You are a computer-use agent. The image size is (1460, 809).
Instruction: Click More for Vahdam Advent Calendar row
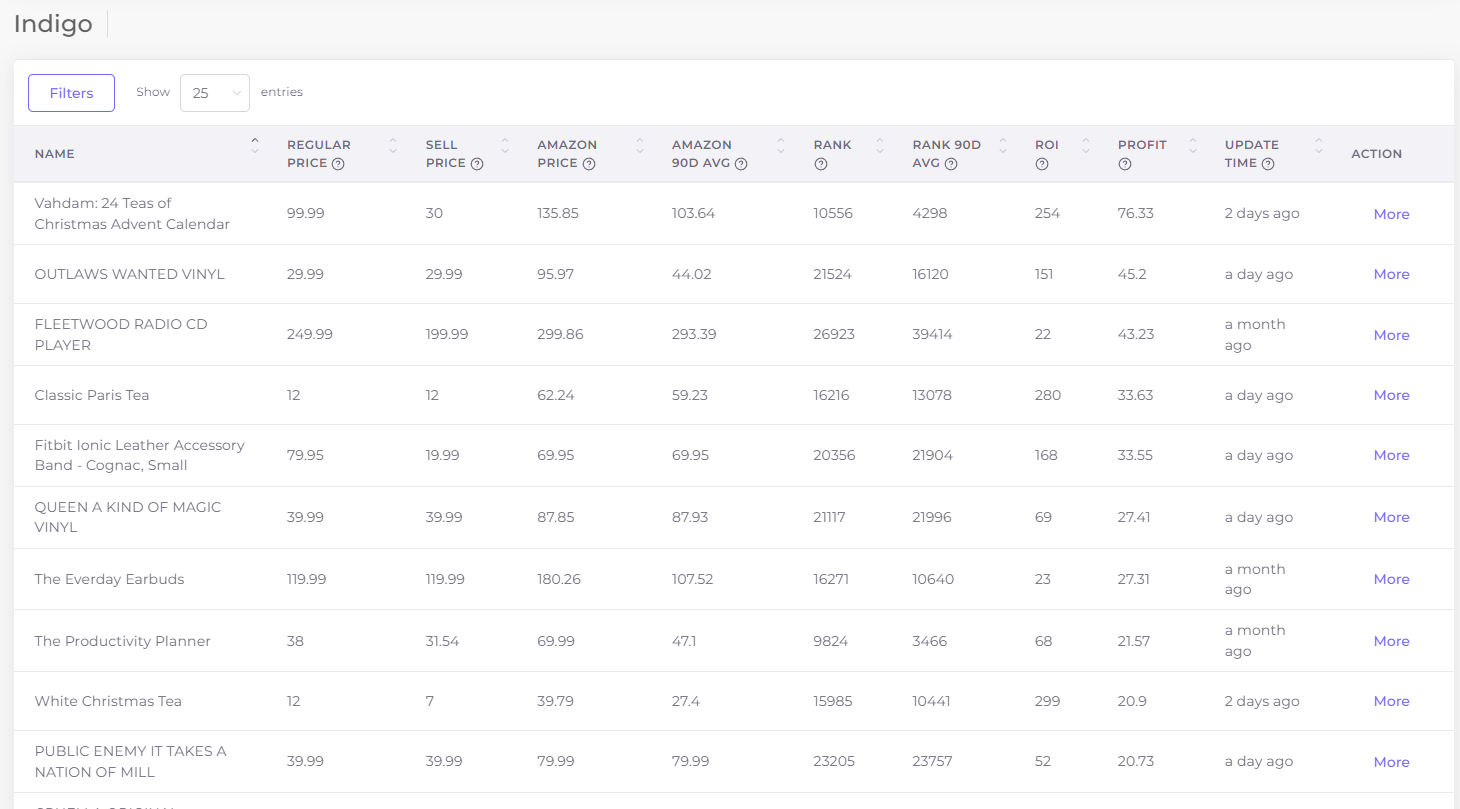1391,214
